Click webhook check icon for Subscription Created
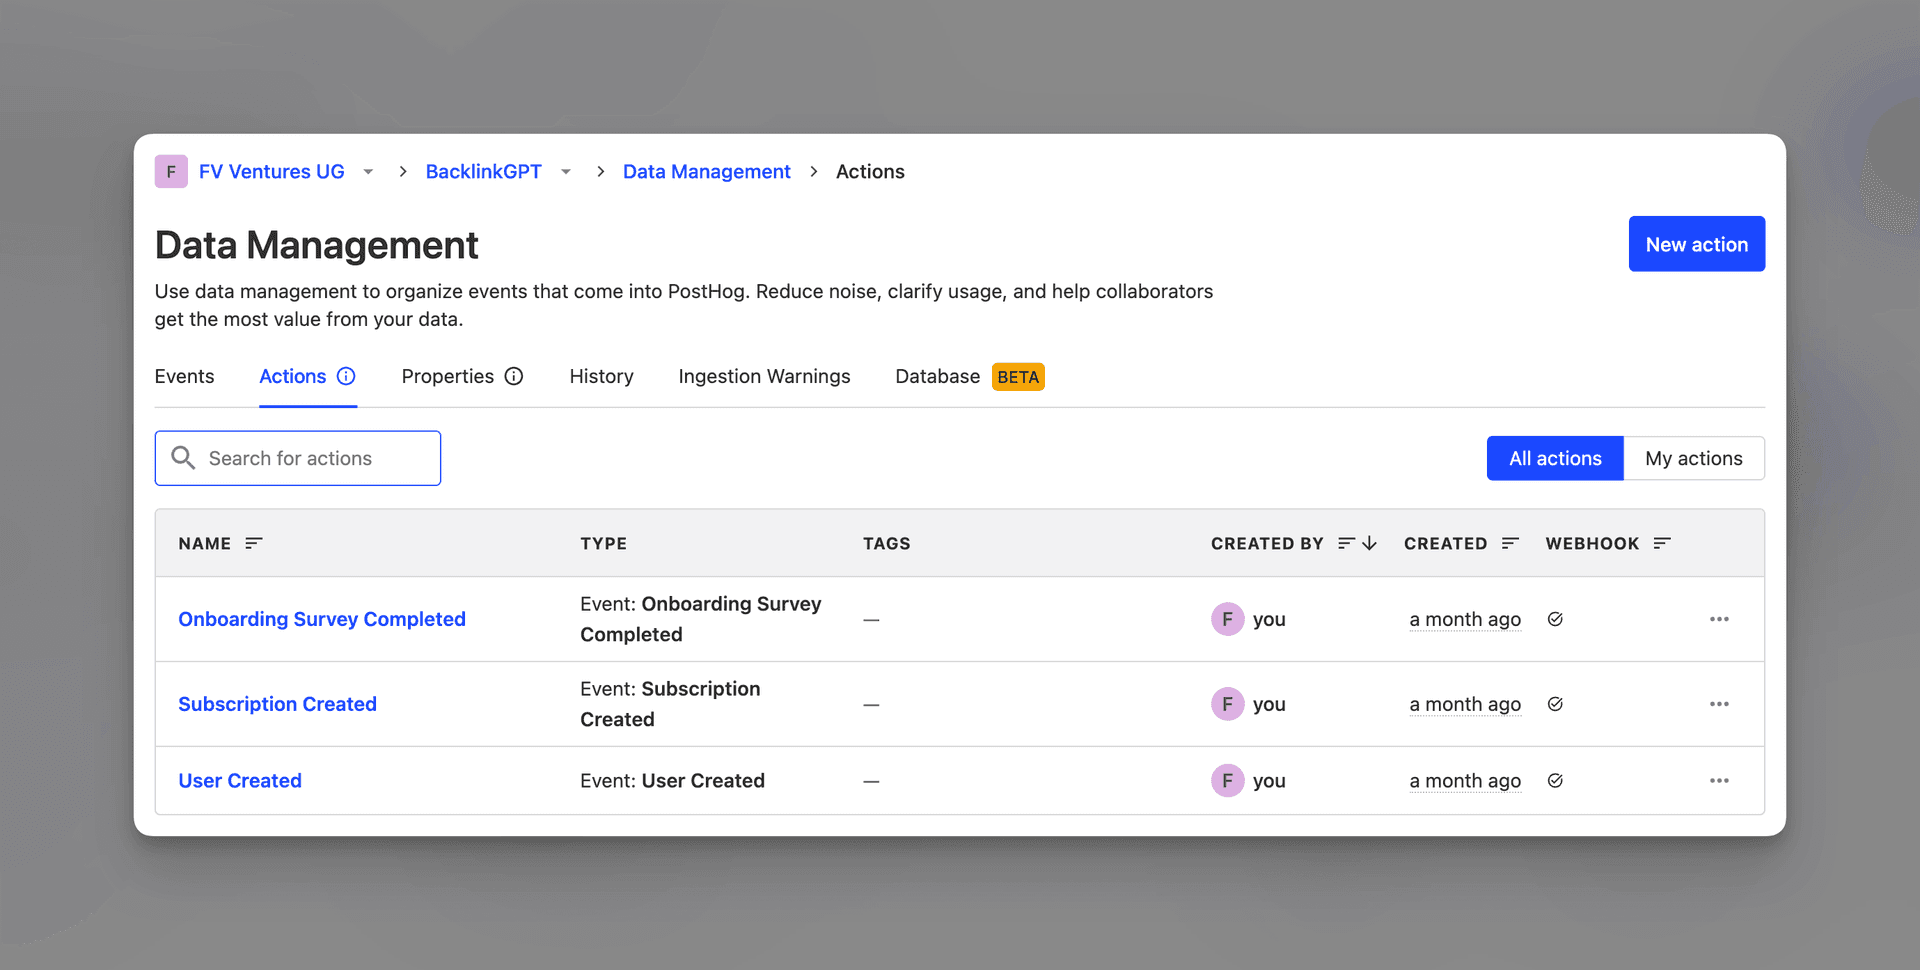The image size is (1920, 970). coord(1555,704)
